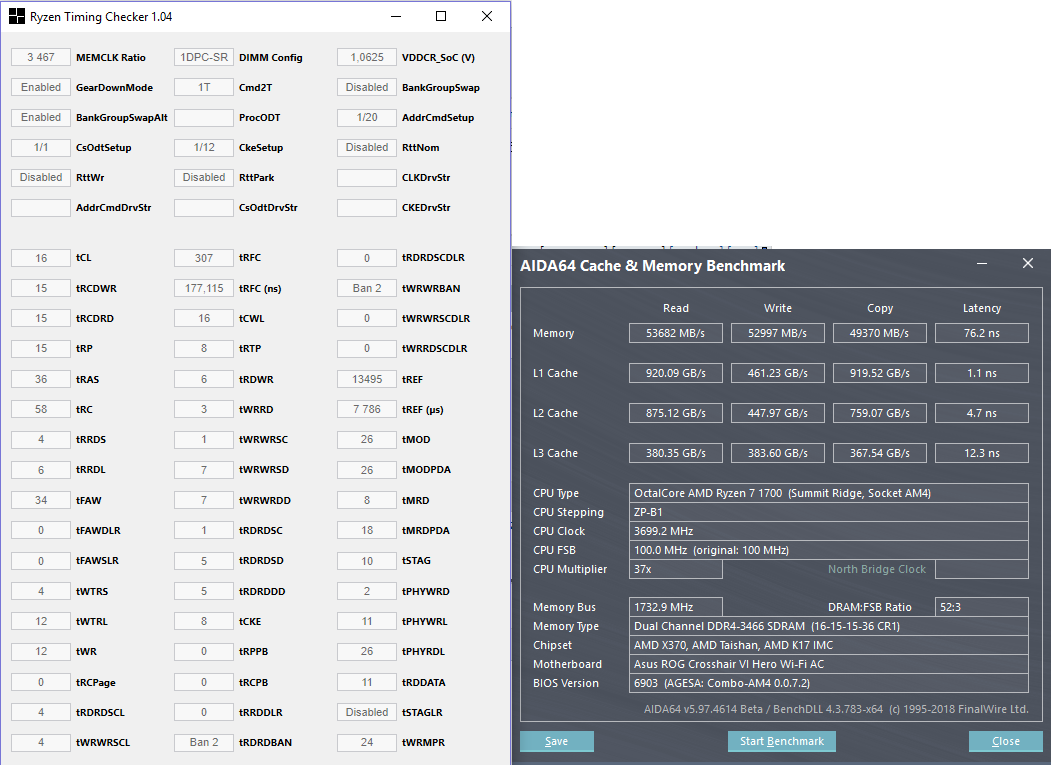Click L1 Cache Read 920.09 GB/s value

pos(676,373)
